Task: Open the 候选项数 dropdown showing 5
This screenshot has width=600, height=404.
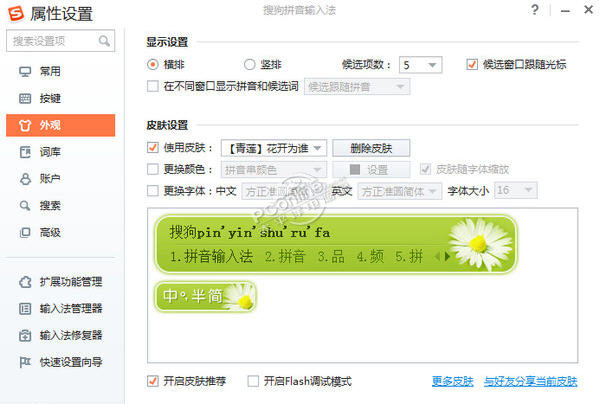Action: point(421,65)
